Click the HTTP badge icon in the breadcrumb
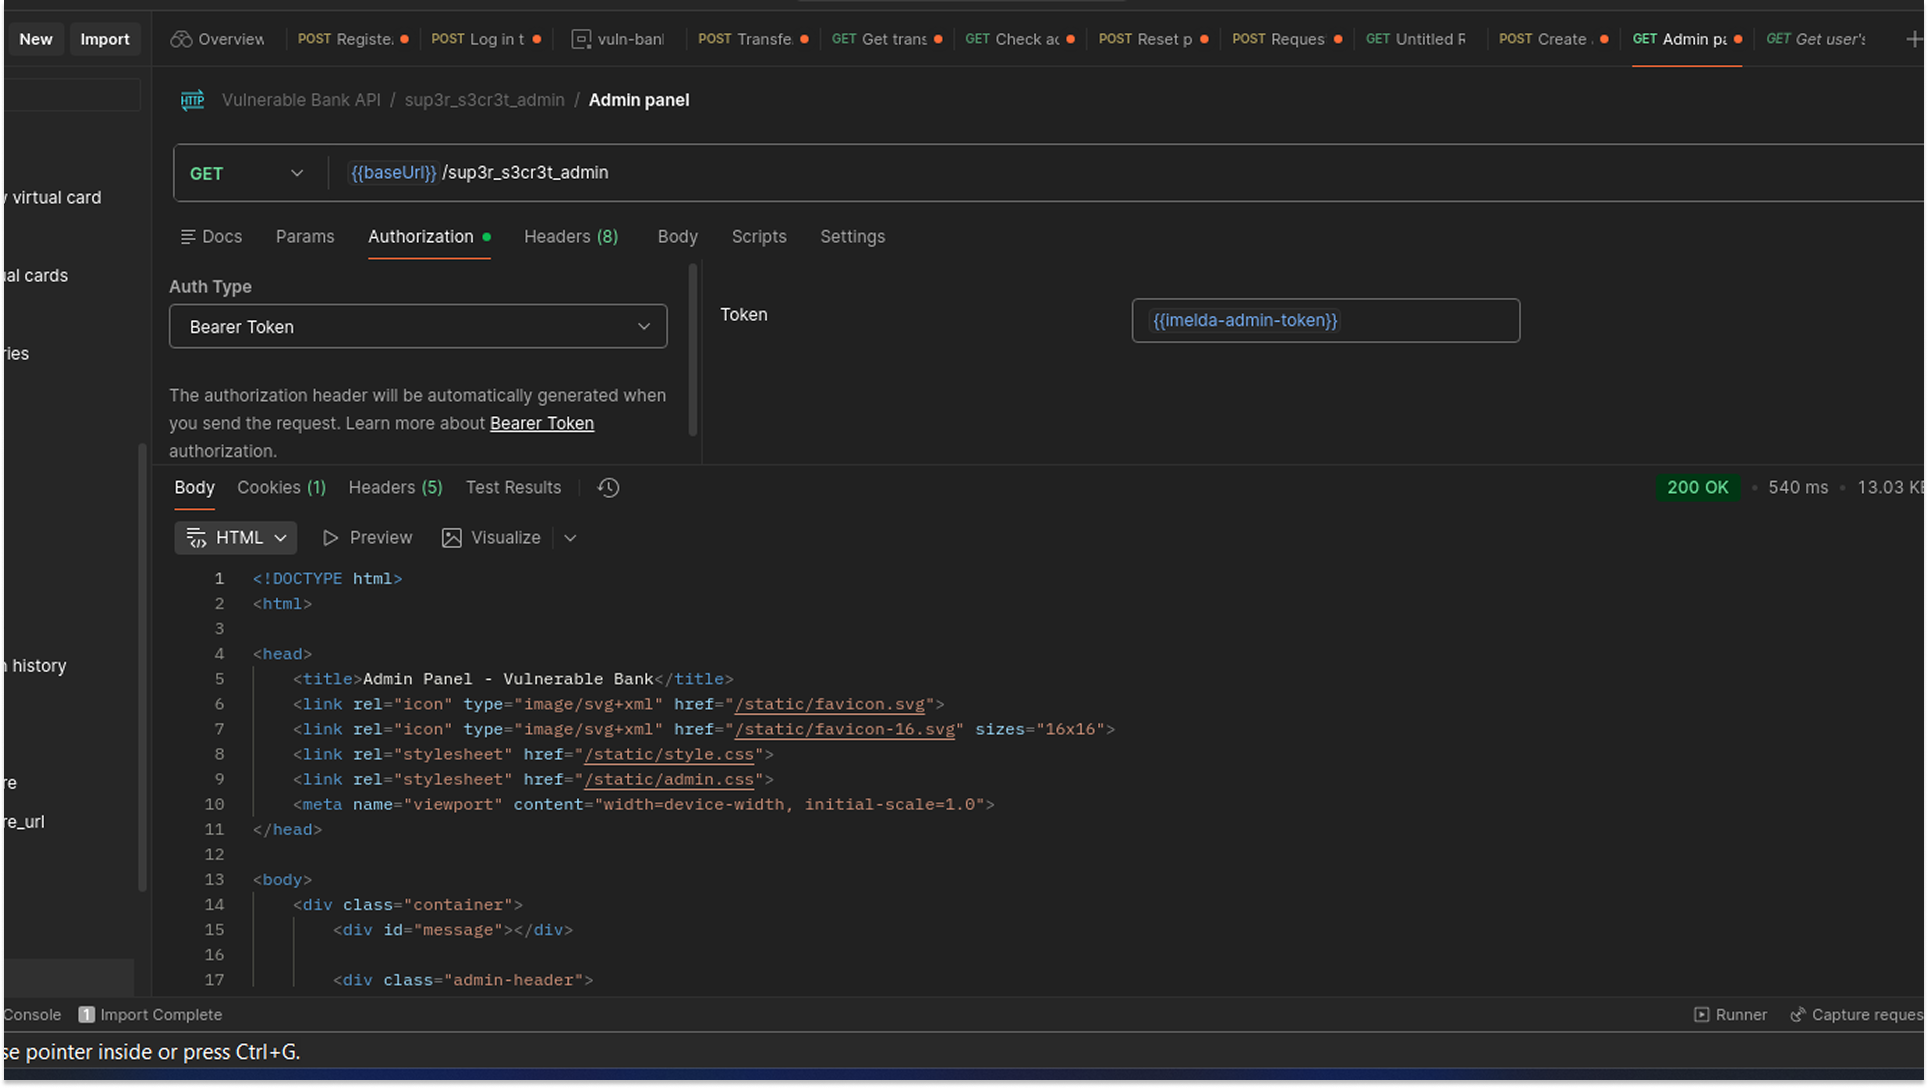Image resolution: width=1928 pixels, height=1088 pixels. 192,100
